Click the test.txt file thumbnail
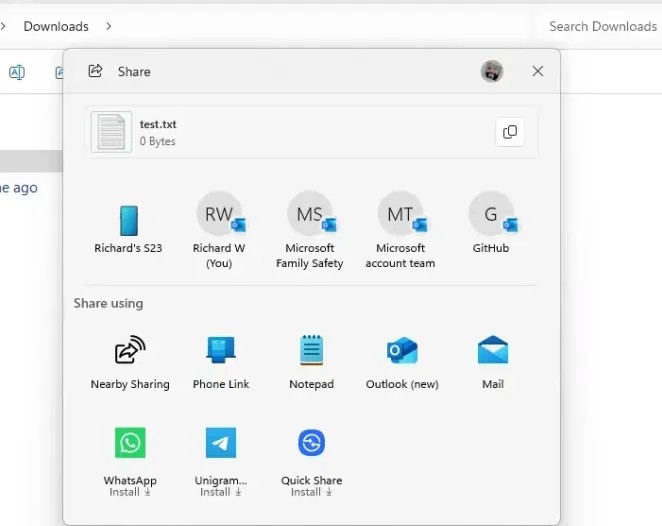The height and width of the screenshot is (526, 662). click(x=111, y=132)
